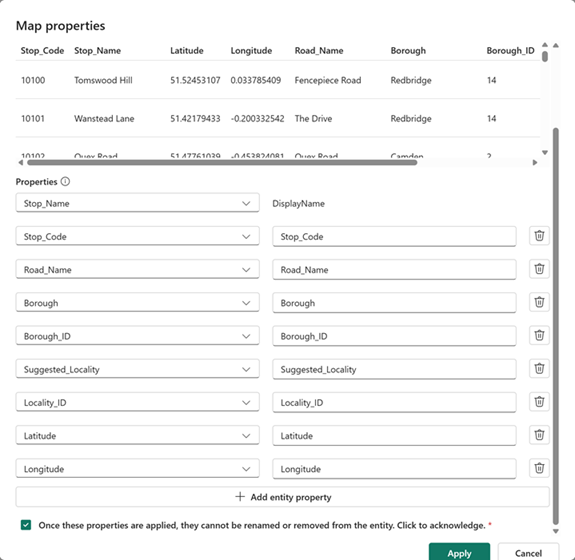Select the cell '0.033785409'
The image size is (575, 560).
pos(256,80)
